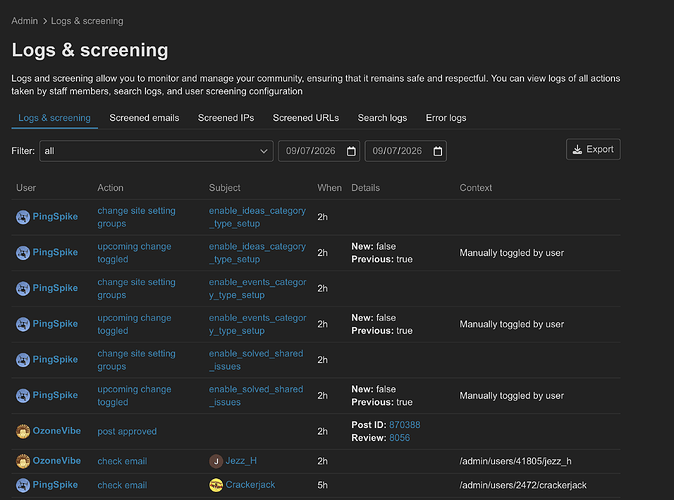Go to Error logs tab
The image size is (674, 500).
click(x=446, y=118)
